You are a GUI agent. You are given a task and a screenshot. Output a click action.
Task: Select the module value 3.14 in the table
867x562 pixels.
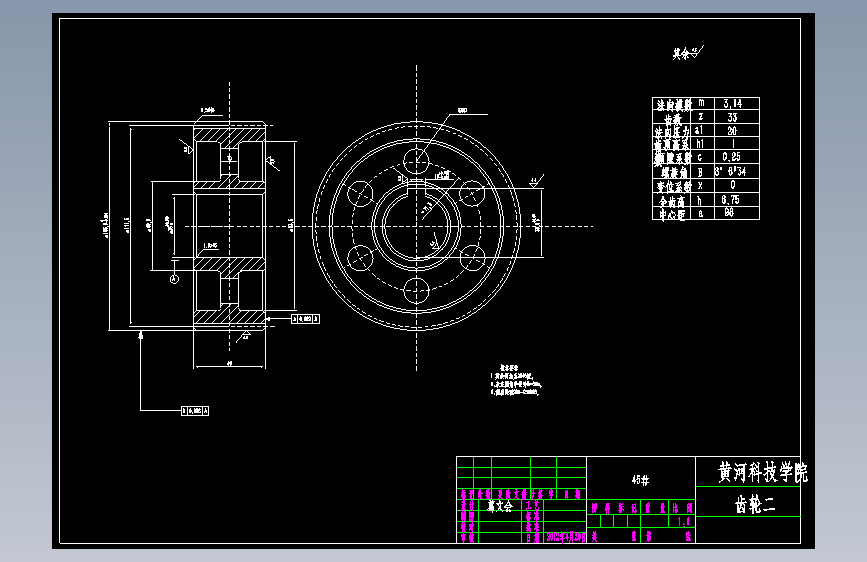[732, 103]
